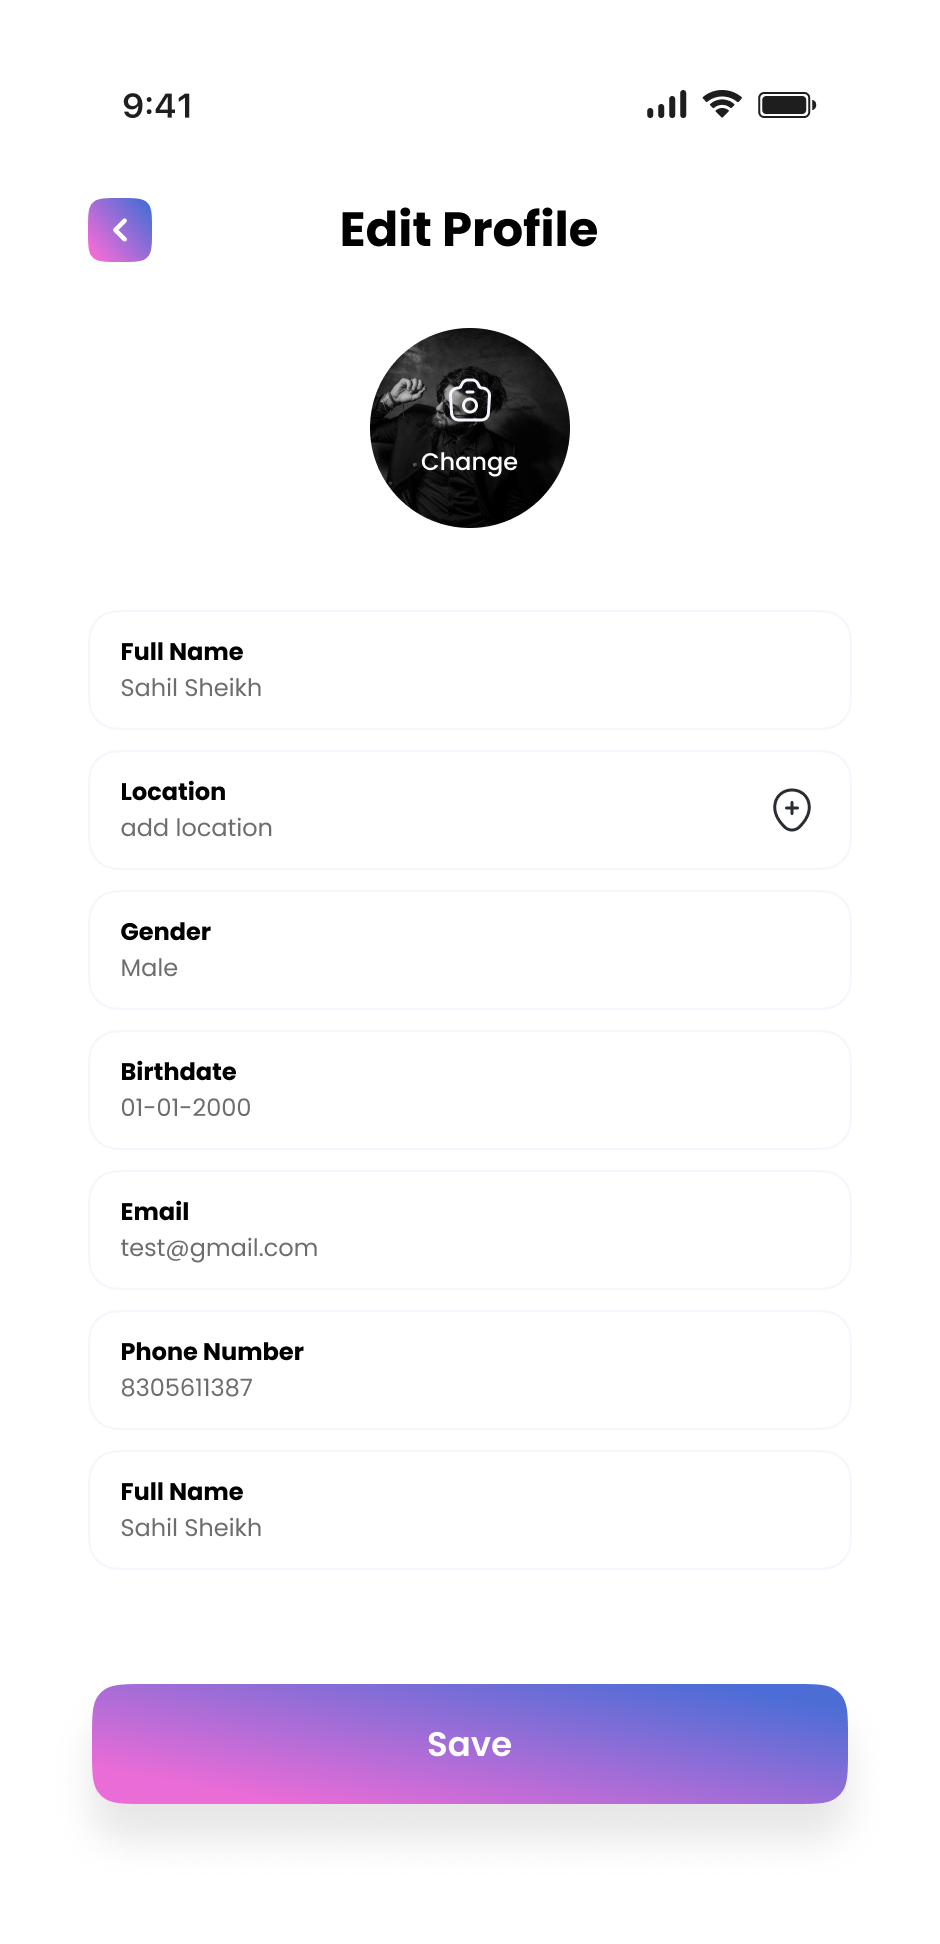Screen dimensions: 940x1944
Task: Tap the add location pin icon
Action: [791, 810]
